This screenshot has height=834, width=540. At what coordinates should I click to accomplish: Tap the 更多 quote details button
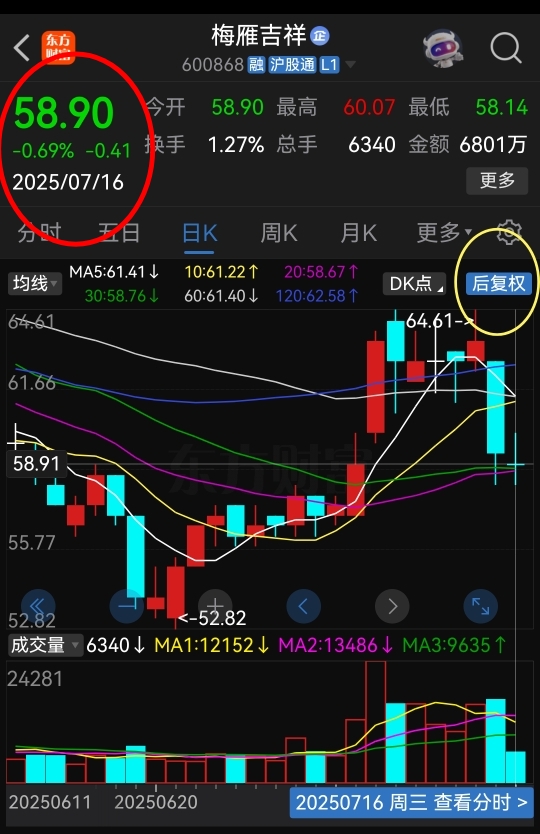(x=497, y=181)
